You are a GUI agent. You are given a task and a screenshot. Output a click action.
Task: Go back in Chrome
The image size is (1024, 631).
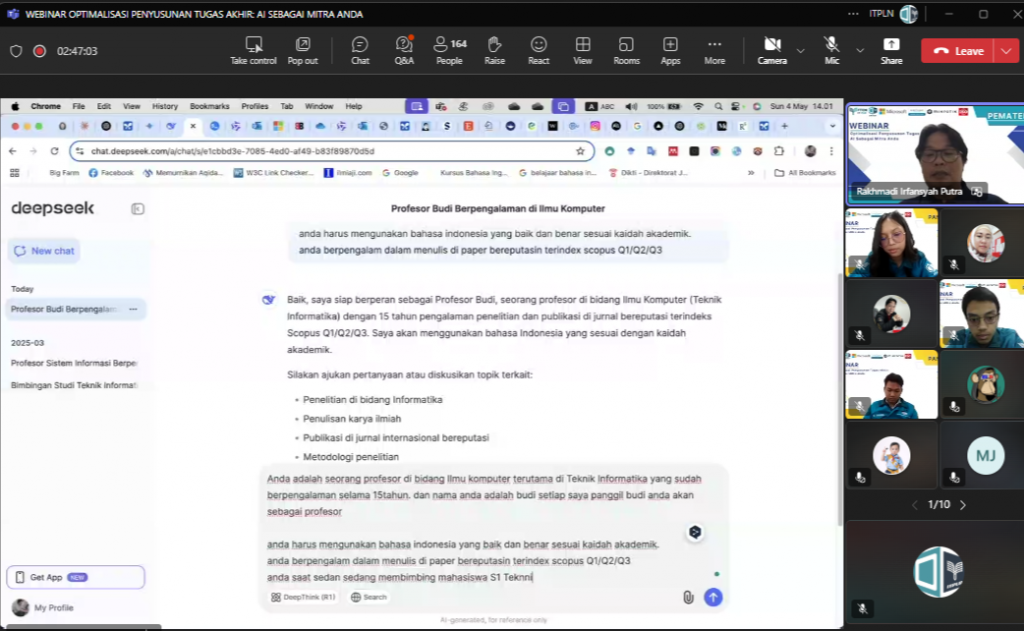13,151
